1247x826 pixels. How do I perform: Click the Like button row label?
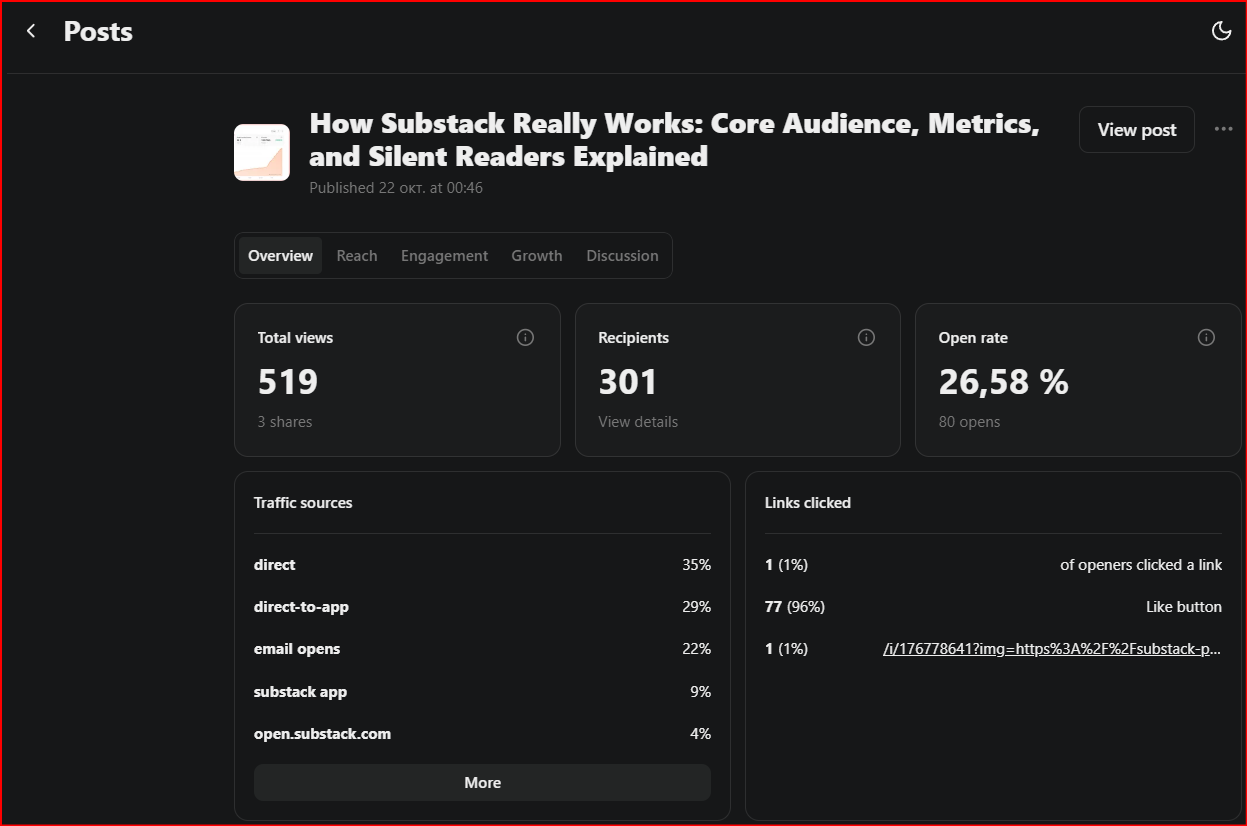click(x=1184, y=607)
